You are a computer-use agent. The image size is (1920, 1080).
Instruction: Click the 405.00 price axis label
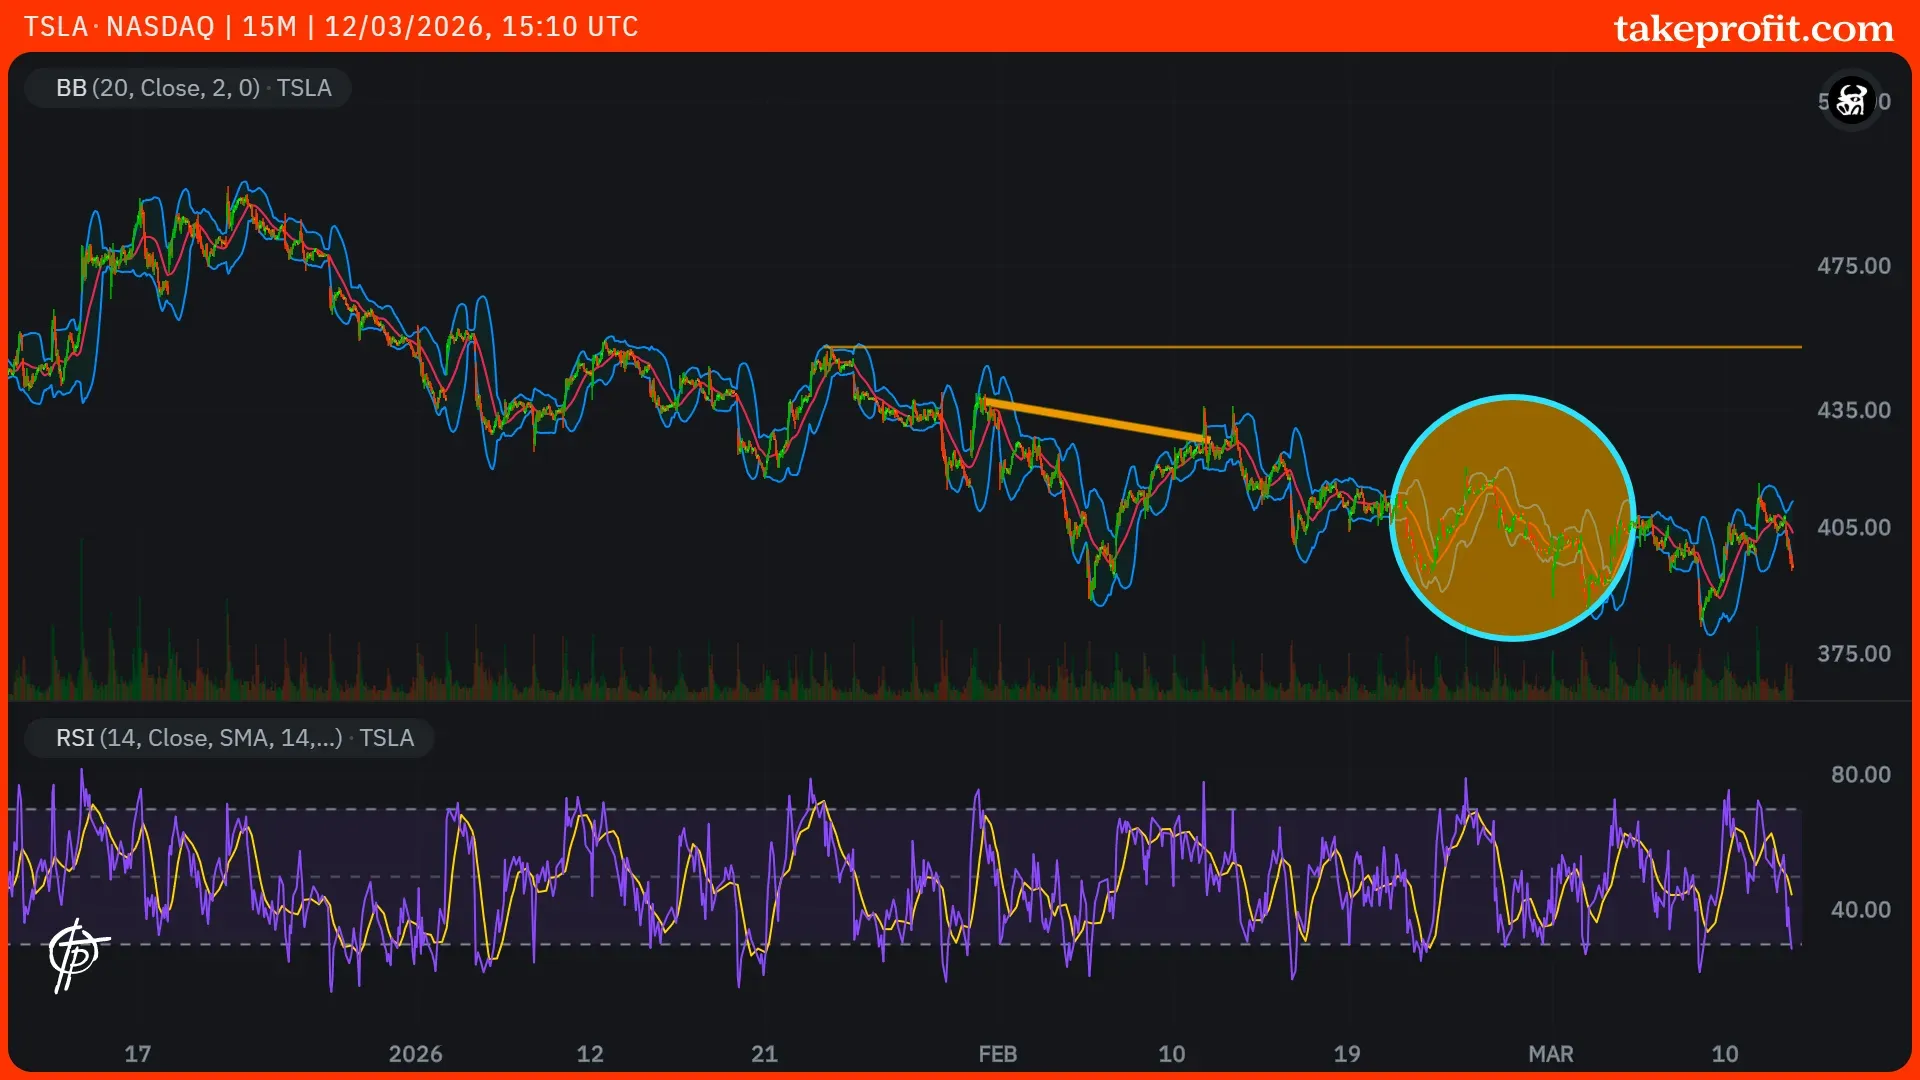coord(1853,527)
